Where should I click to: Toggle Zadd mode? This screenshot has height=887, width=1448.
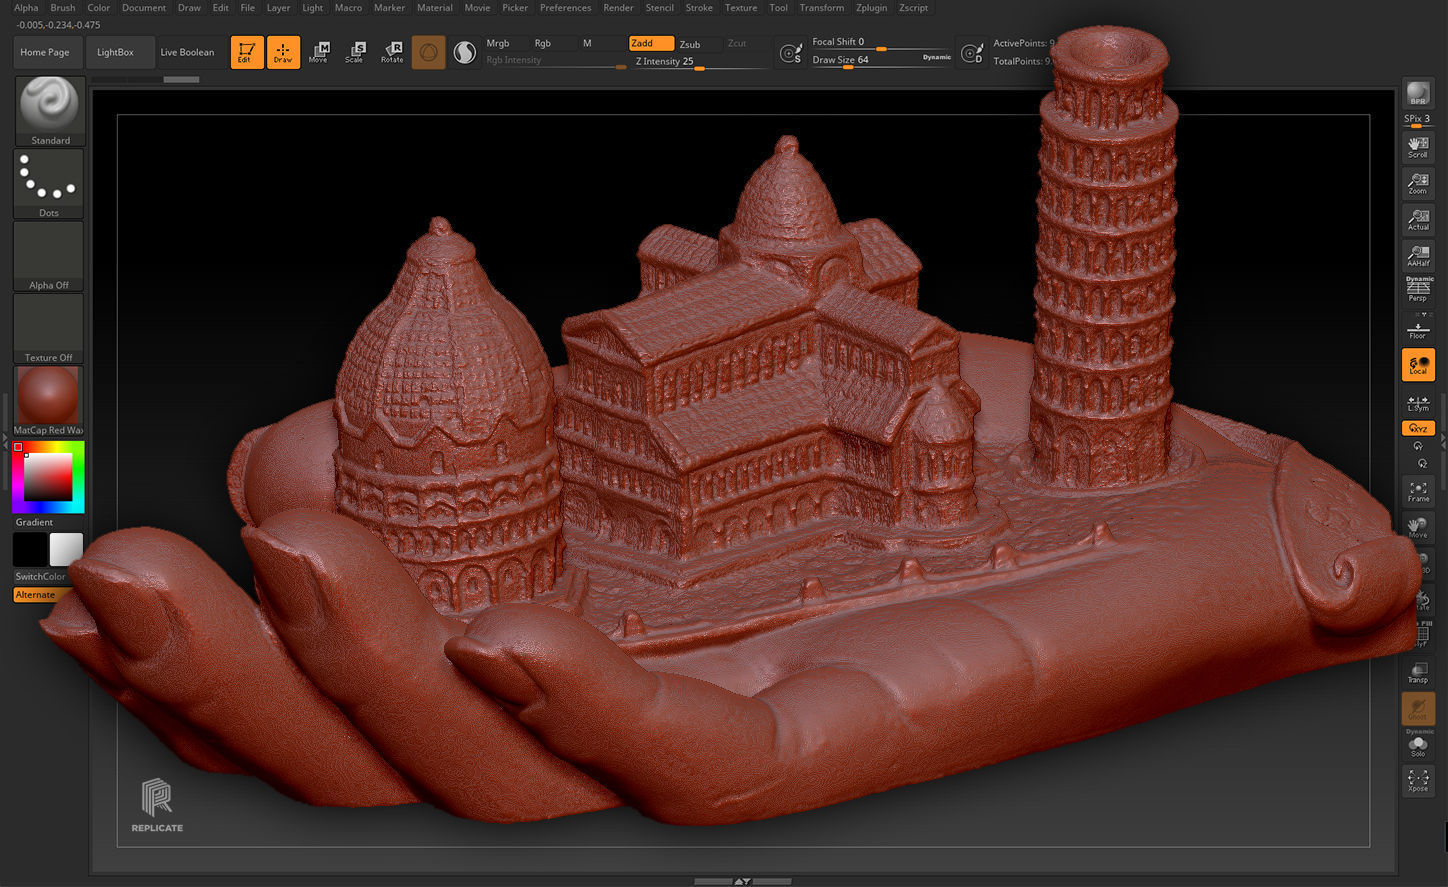tap(651, 43)
